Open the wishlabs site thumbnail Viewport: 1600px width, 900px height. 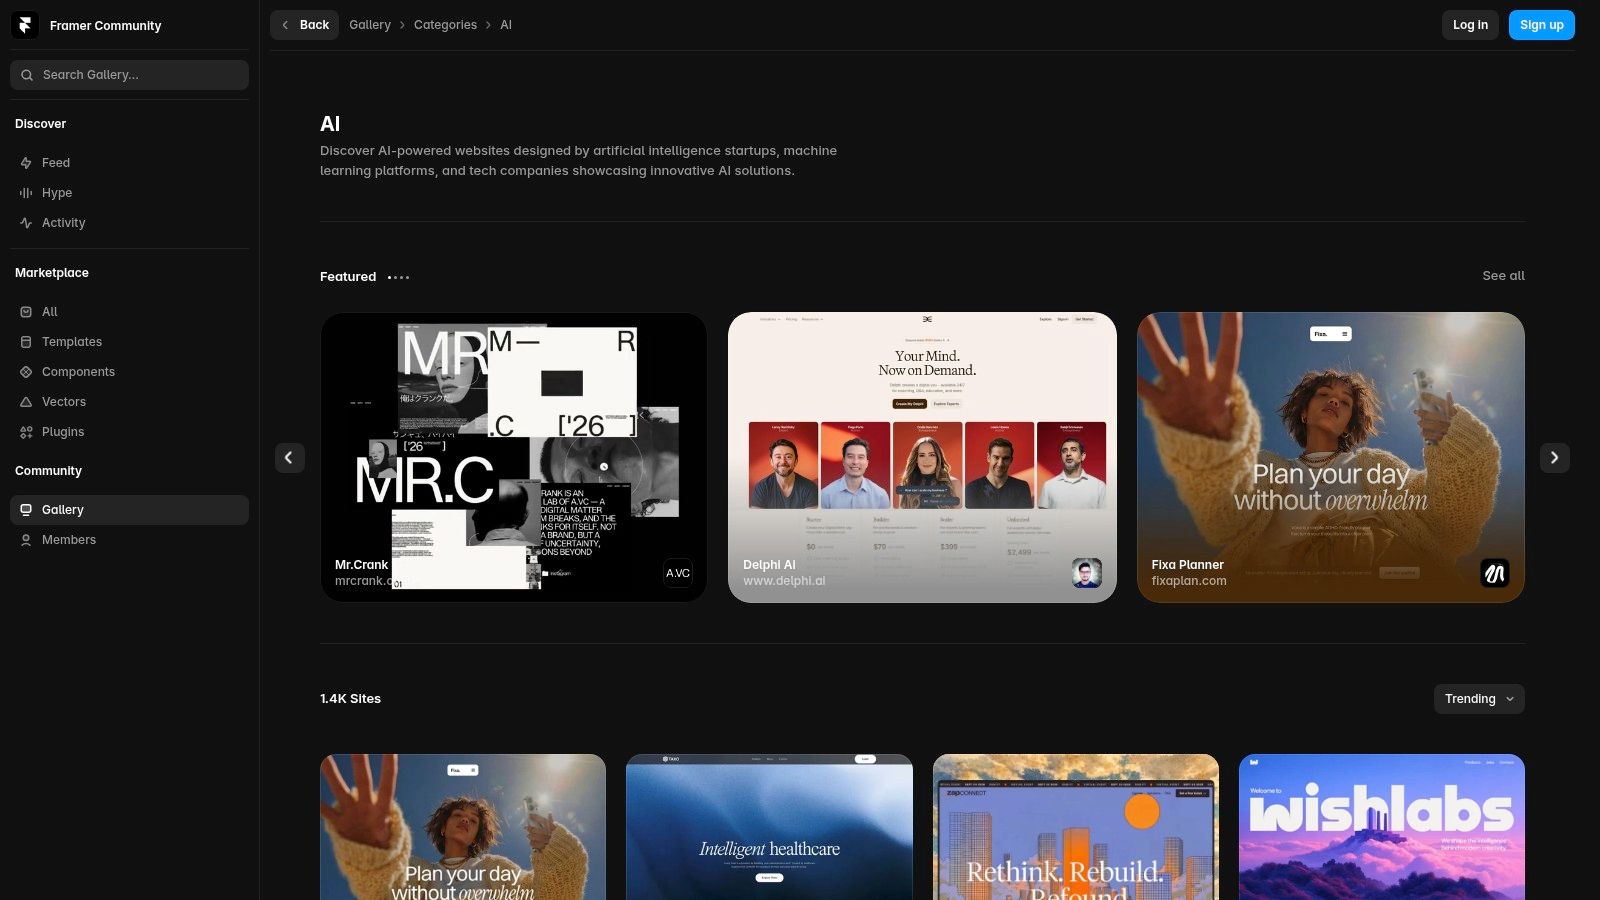click(x=1382, y=827)
